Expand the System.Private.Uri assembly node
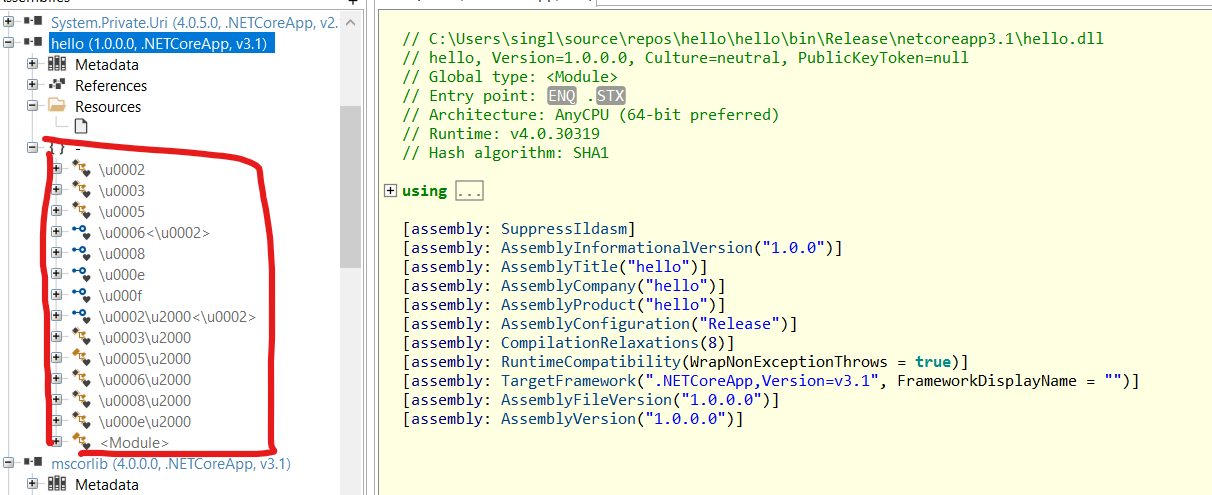The width and height of the screenshot is (1212, 495). [x=10, y=22]
